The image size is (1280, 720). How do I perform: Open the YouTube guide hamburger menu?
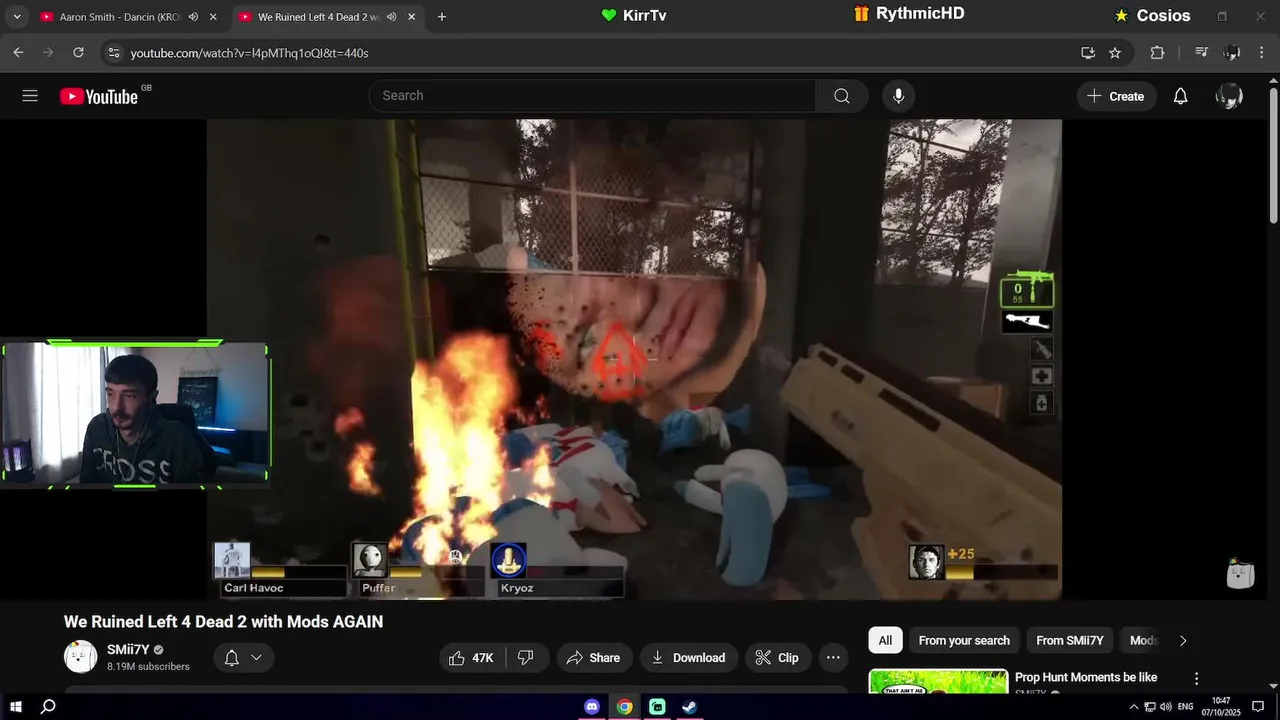point(30,96)
